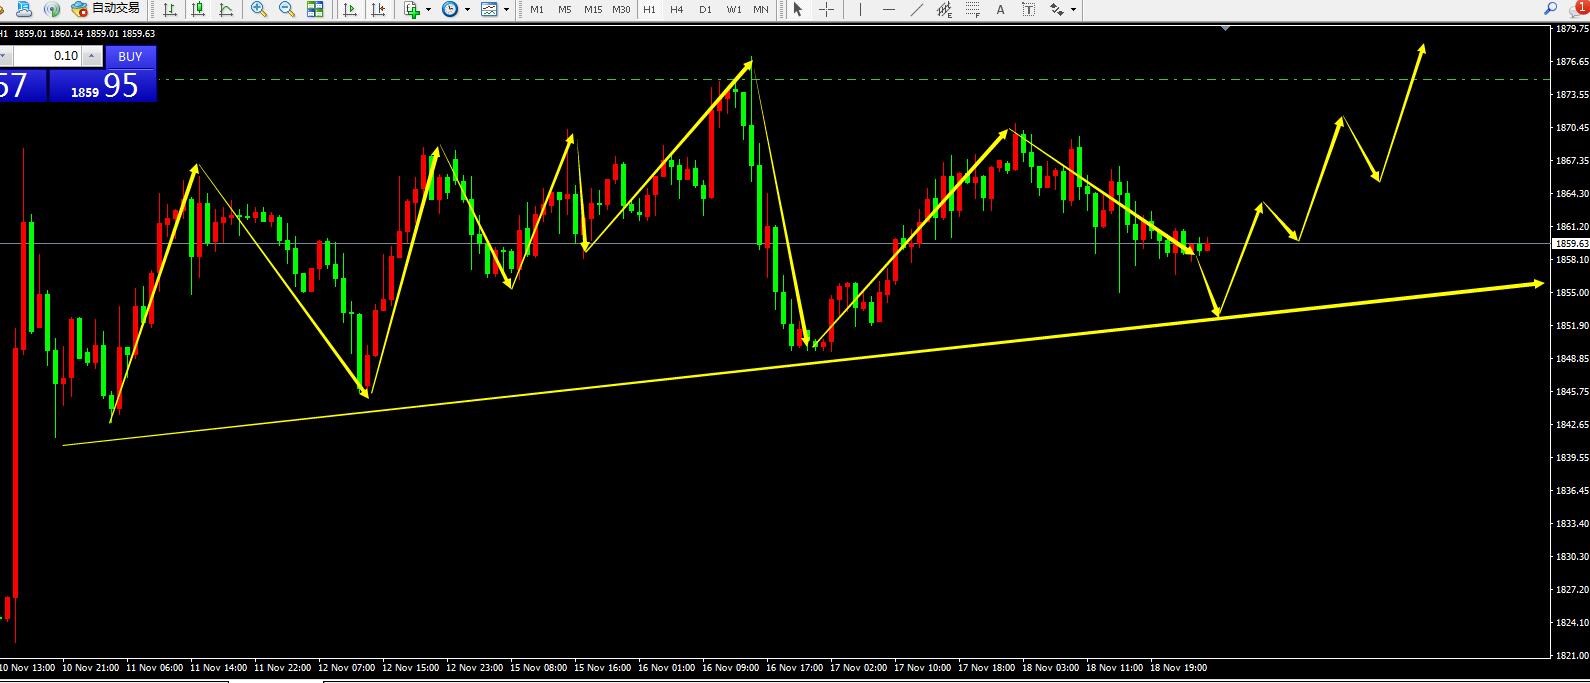The width and height of the screenshot is (1590, 683).
Task: Toggle chart shift from right edge
Action: pyautogui.click(x=377, y=9)
